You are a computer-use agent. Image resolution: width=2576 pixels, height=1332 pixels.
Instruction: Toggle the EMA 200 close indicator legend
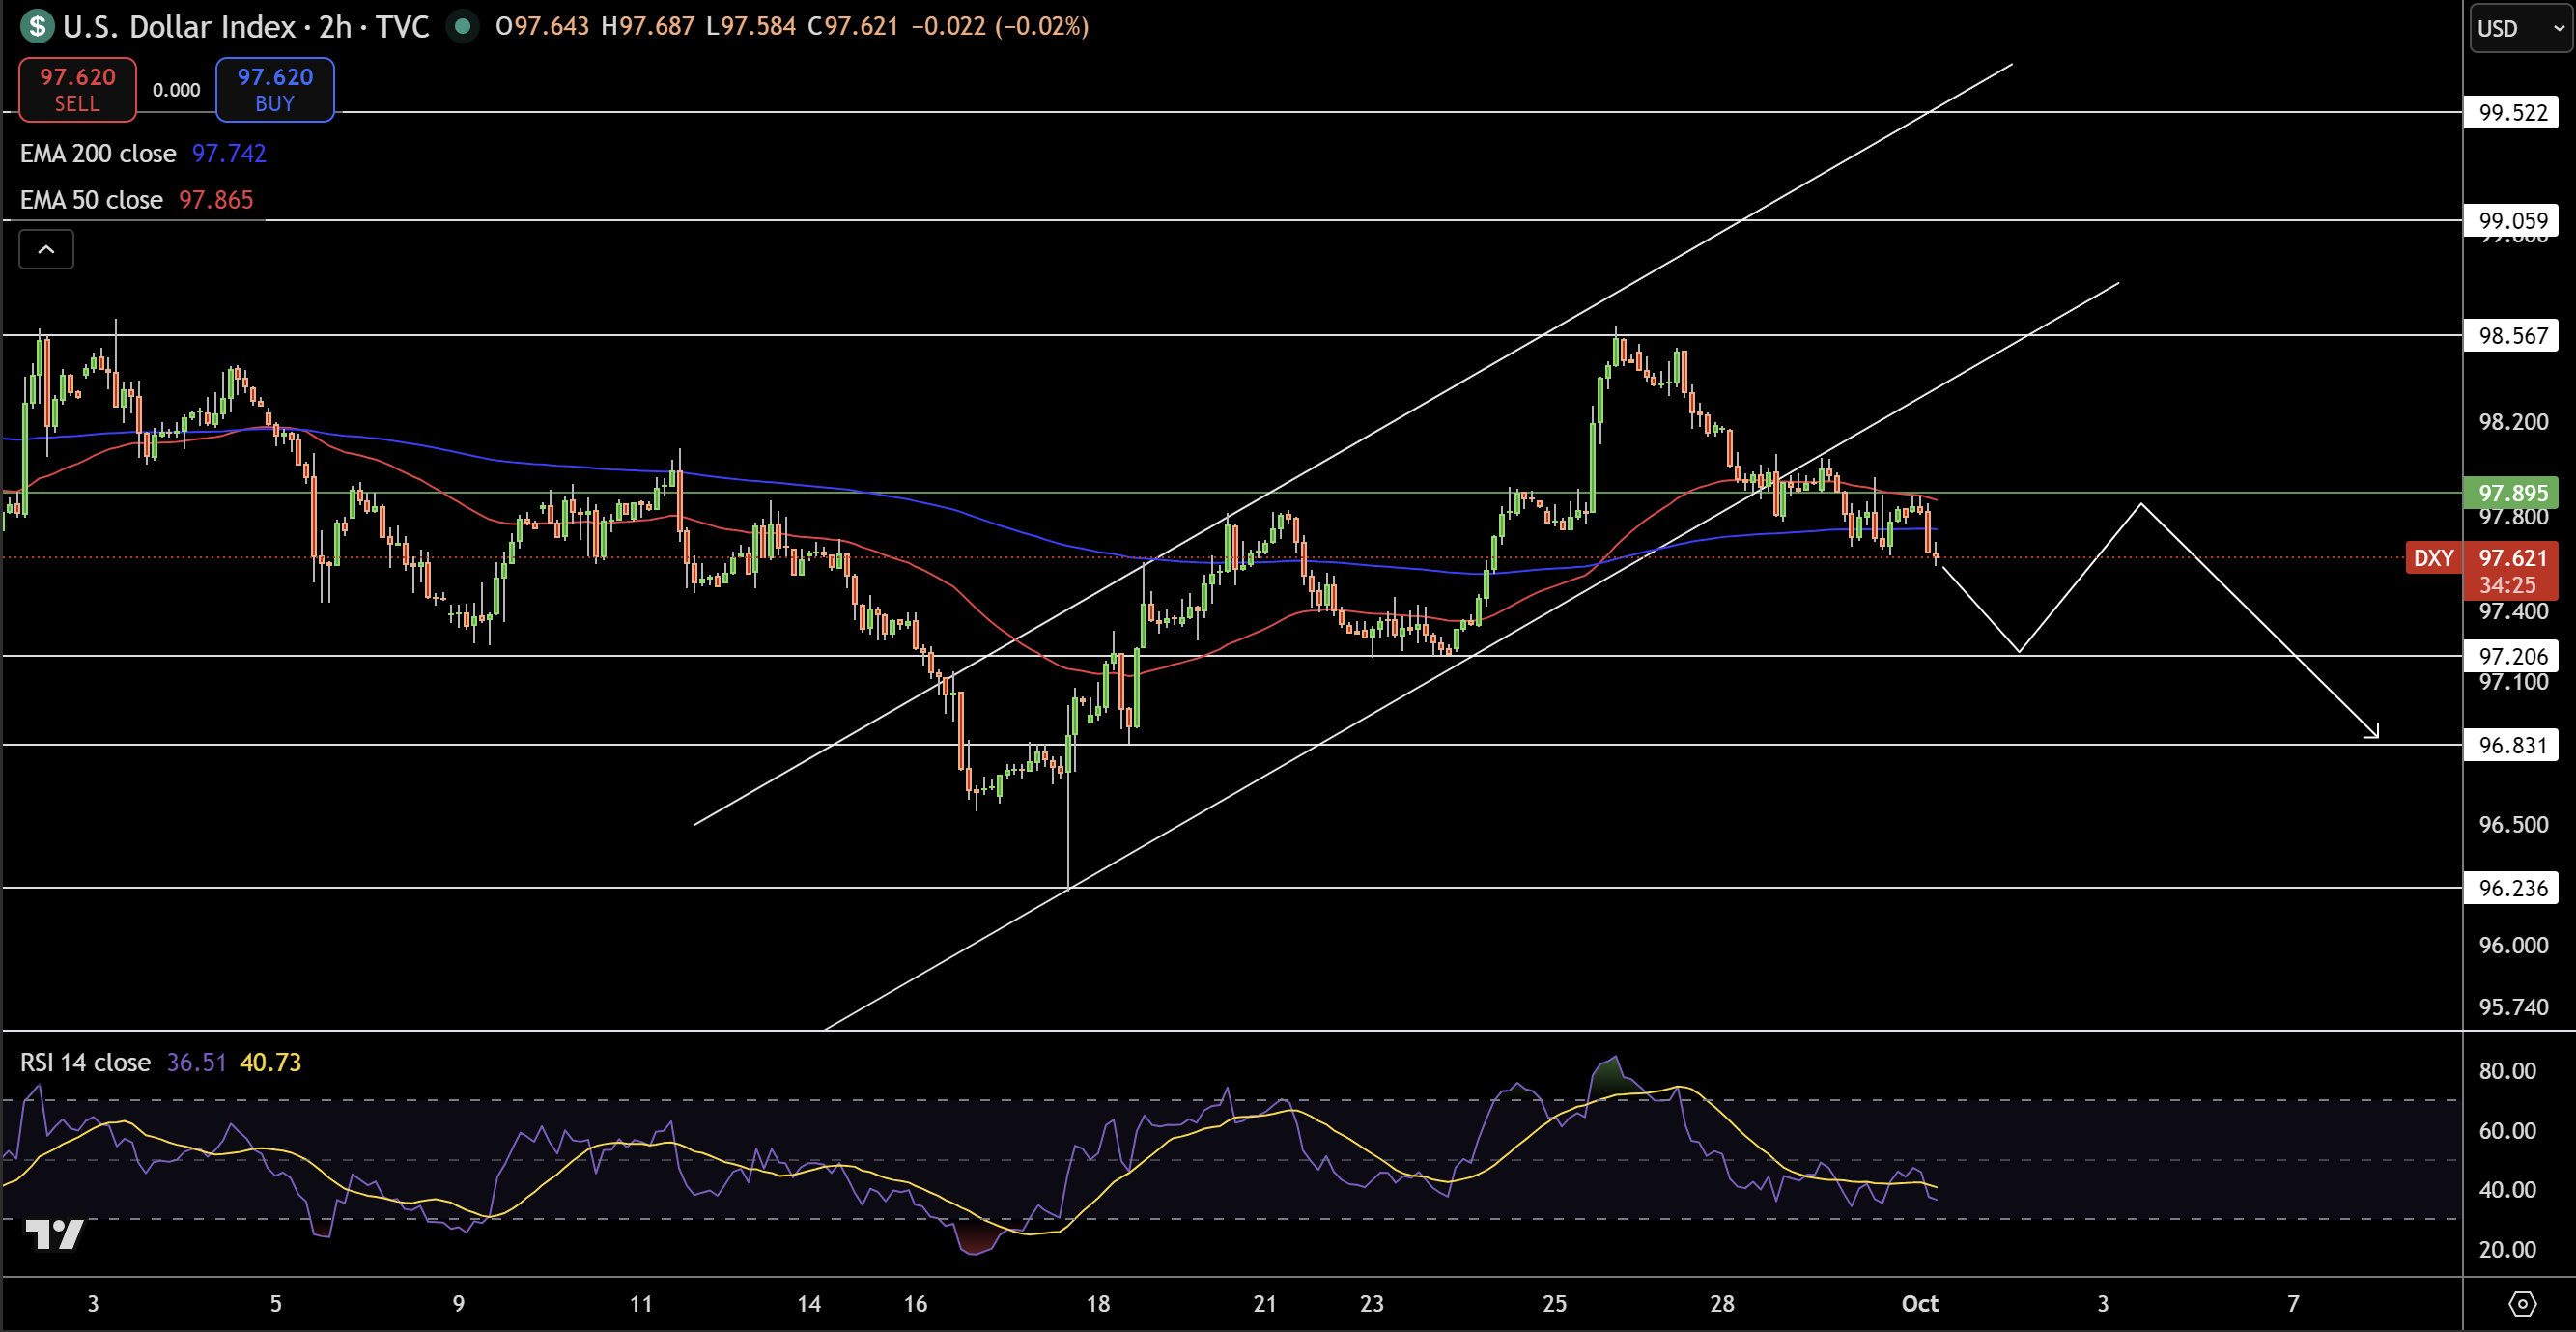coord(98,154)
